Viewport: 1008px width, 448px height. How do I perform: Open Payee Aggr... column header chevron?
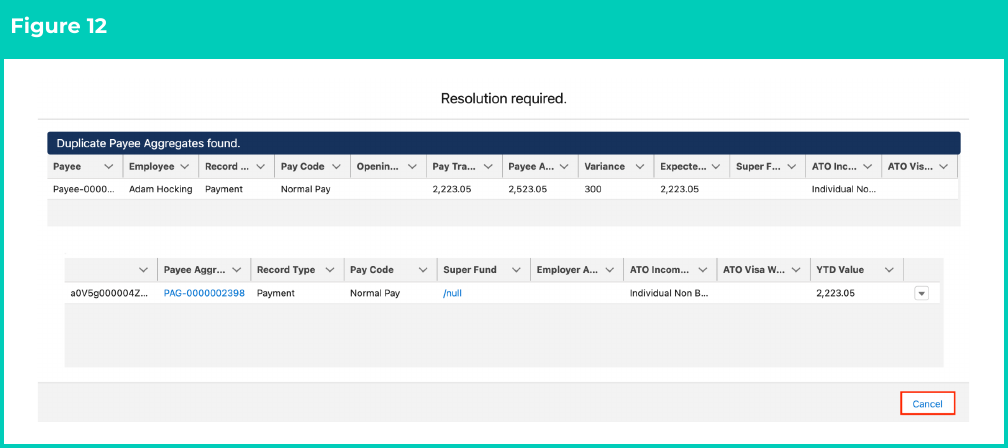click(x=236, y=270)
